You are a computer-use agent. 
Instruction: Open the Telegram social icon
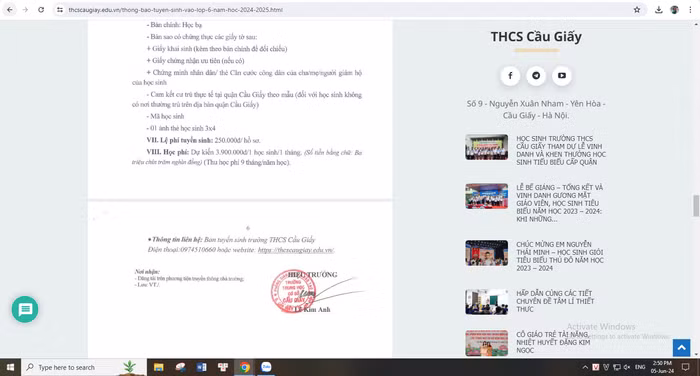(536, 75)
